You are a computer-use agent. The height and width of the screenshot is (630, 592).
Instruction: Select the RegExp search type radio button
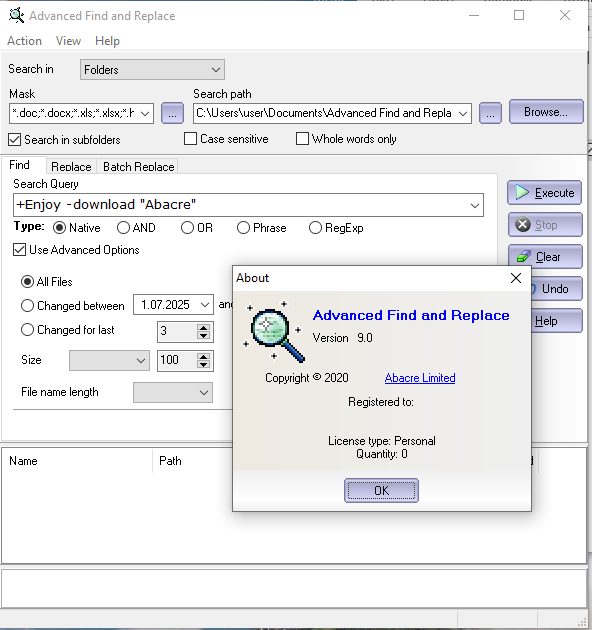(315, 228)
